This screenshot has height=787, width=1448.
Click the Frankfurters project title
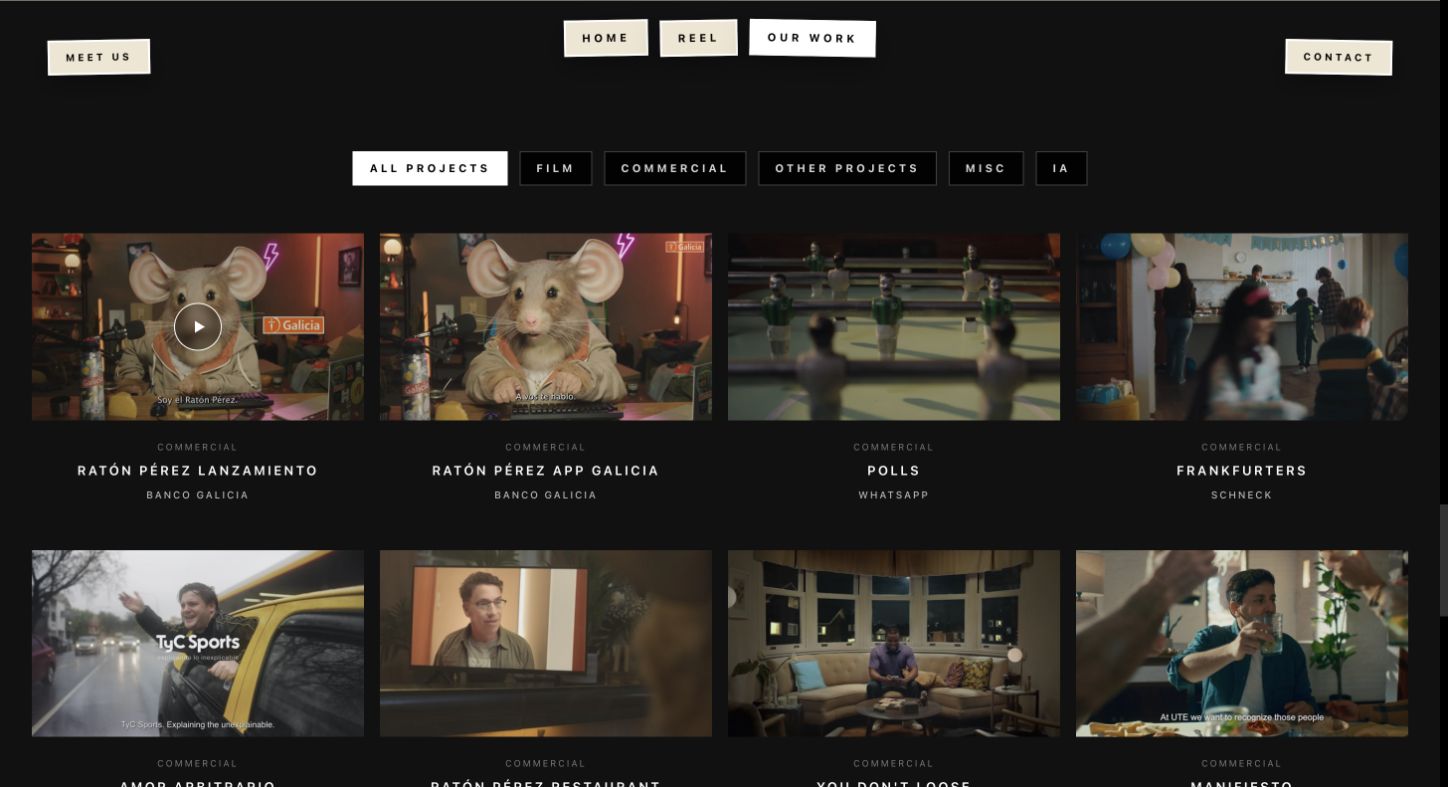tap(1242, 471)
